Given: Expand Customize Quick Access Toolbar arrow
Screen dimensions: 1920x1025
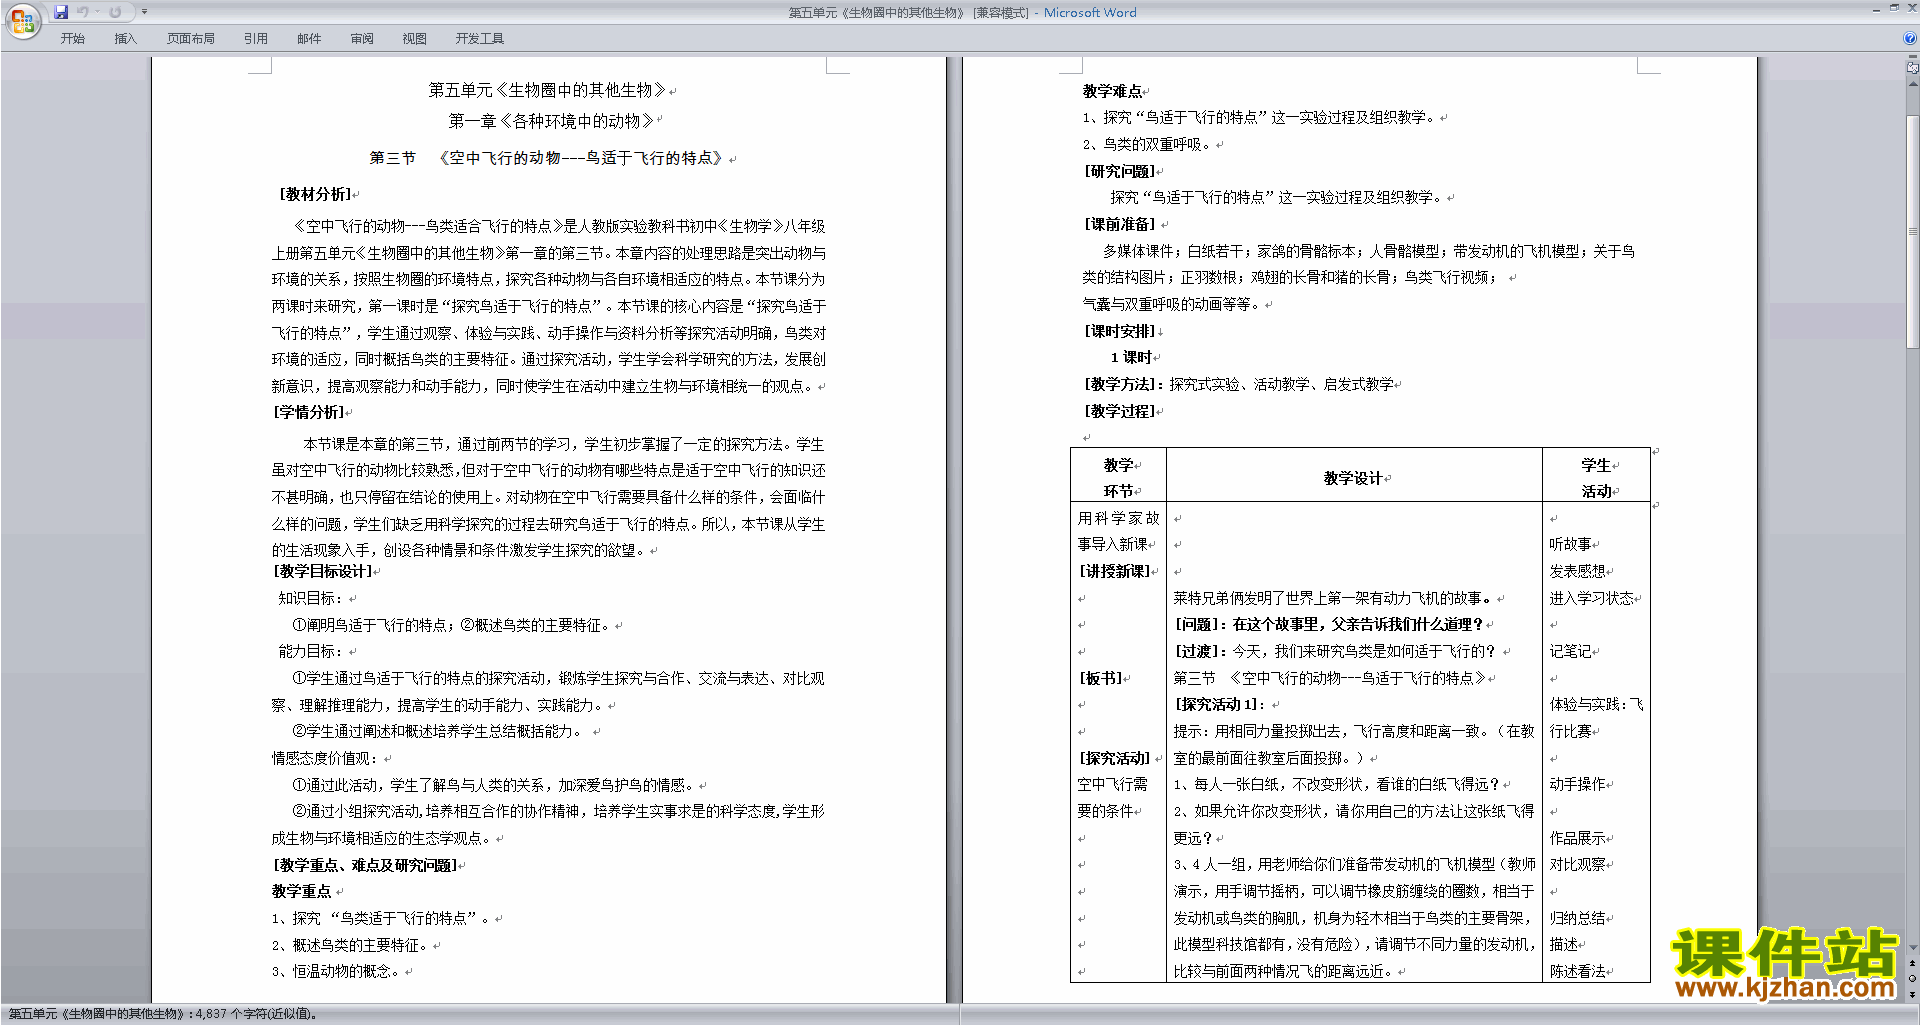Looking at the screenshot, I should tap(144, 12).
